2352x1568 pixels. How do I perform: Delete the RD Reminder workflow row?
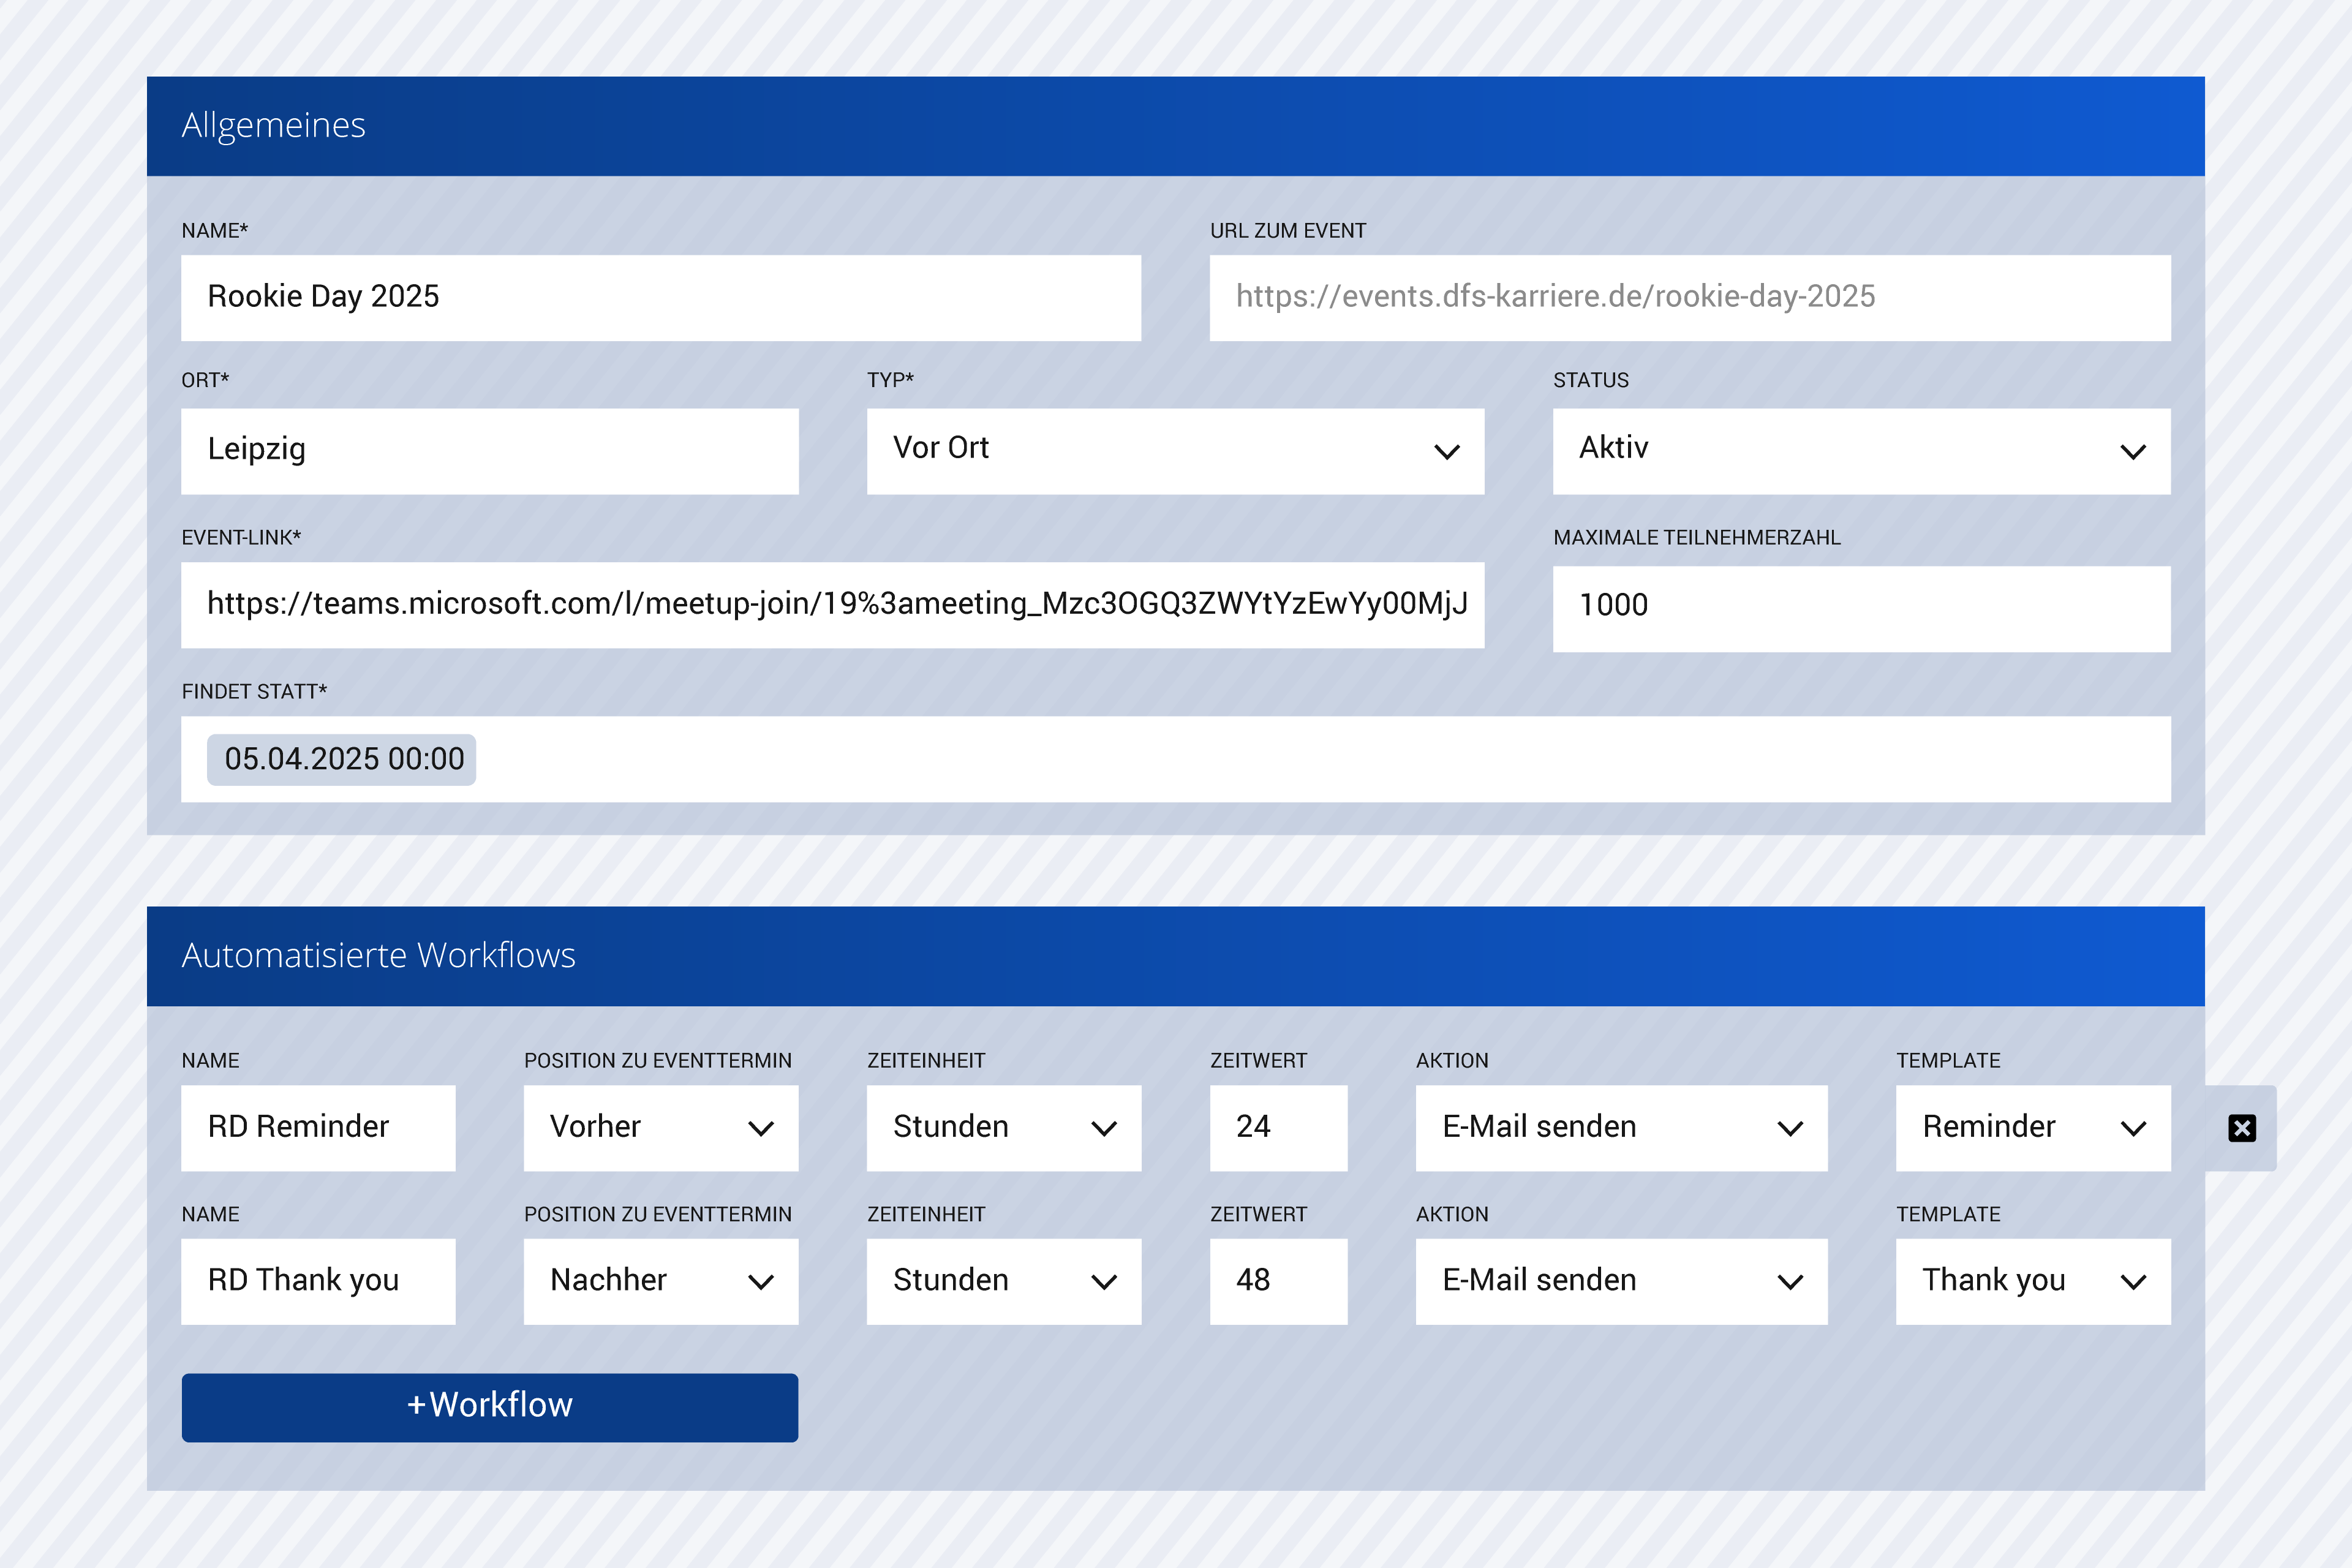(x=2241, y=1128)
